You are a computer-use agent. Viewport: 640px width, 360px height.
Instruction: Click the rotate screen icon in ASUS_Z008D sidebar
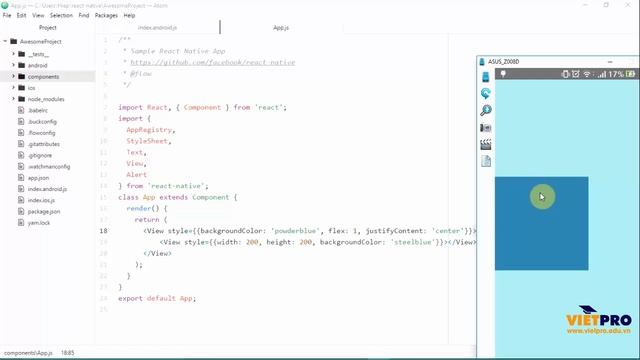[x=485, y=93]
